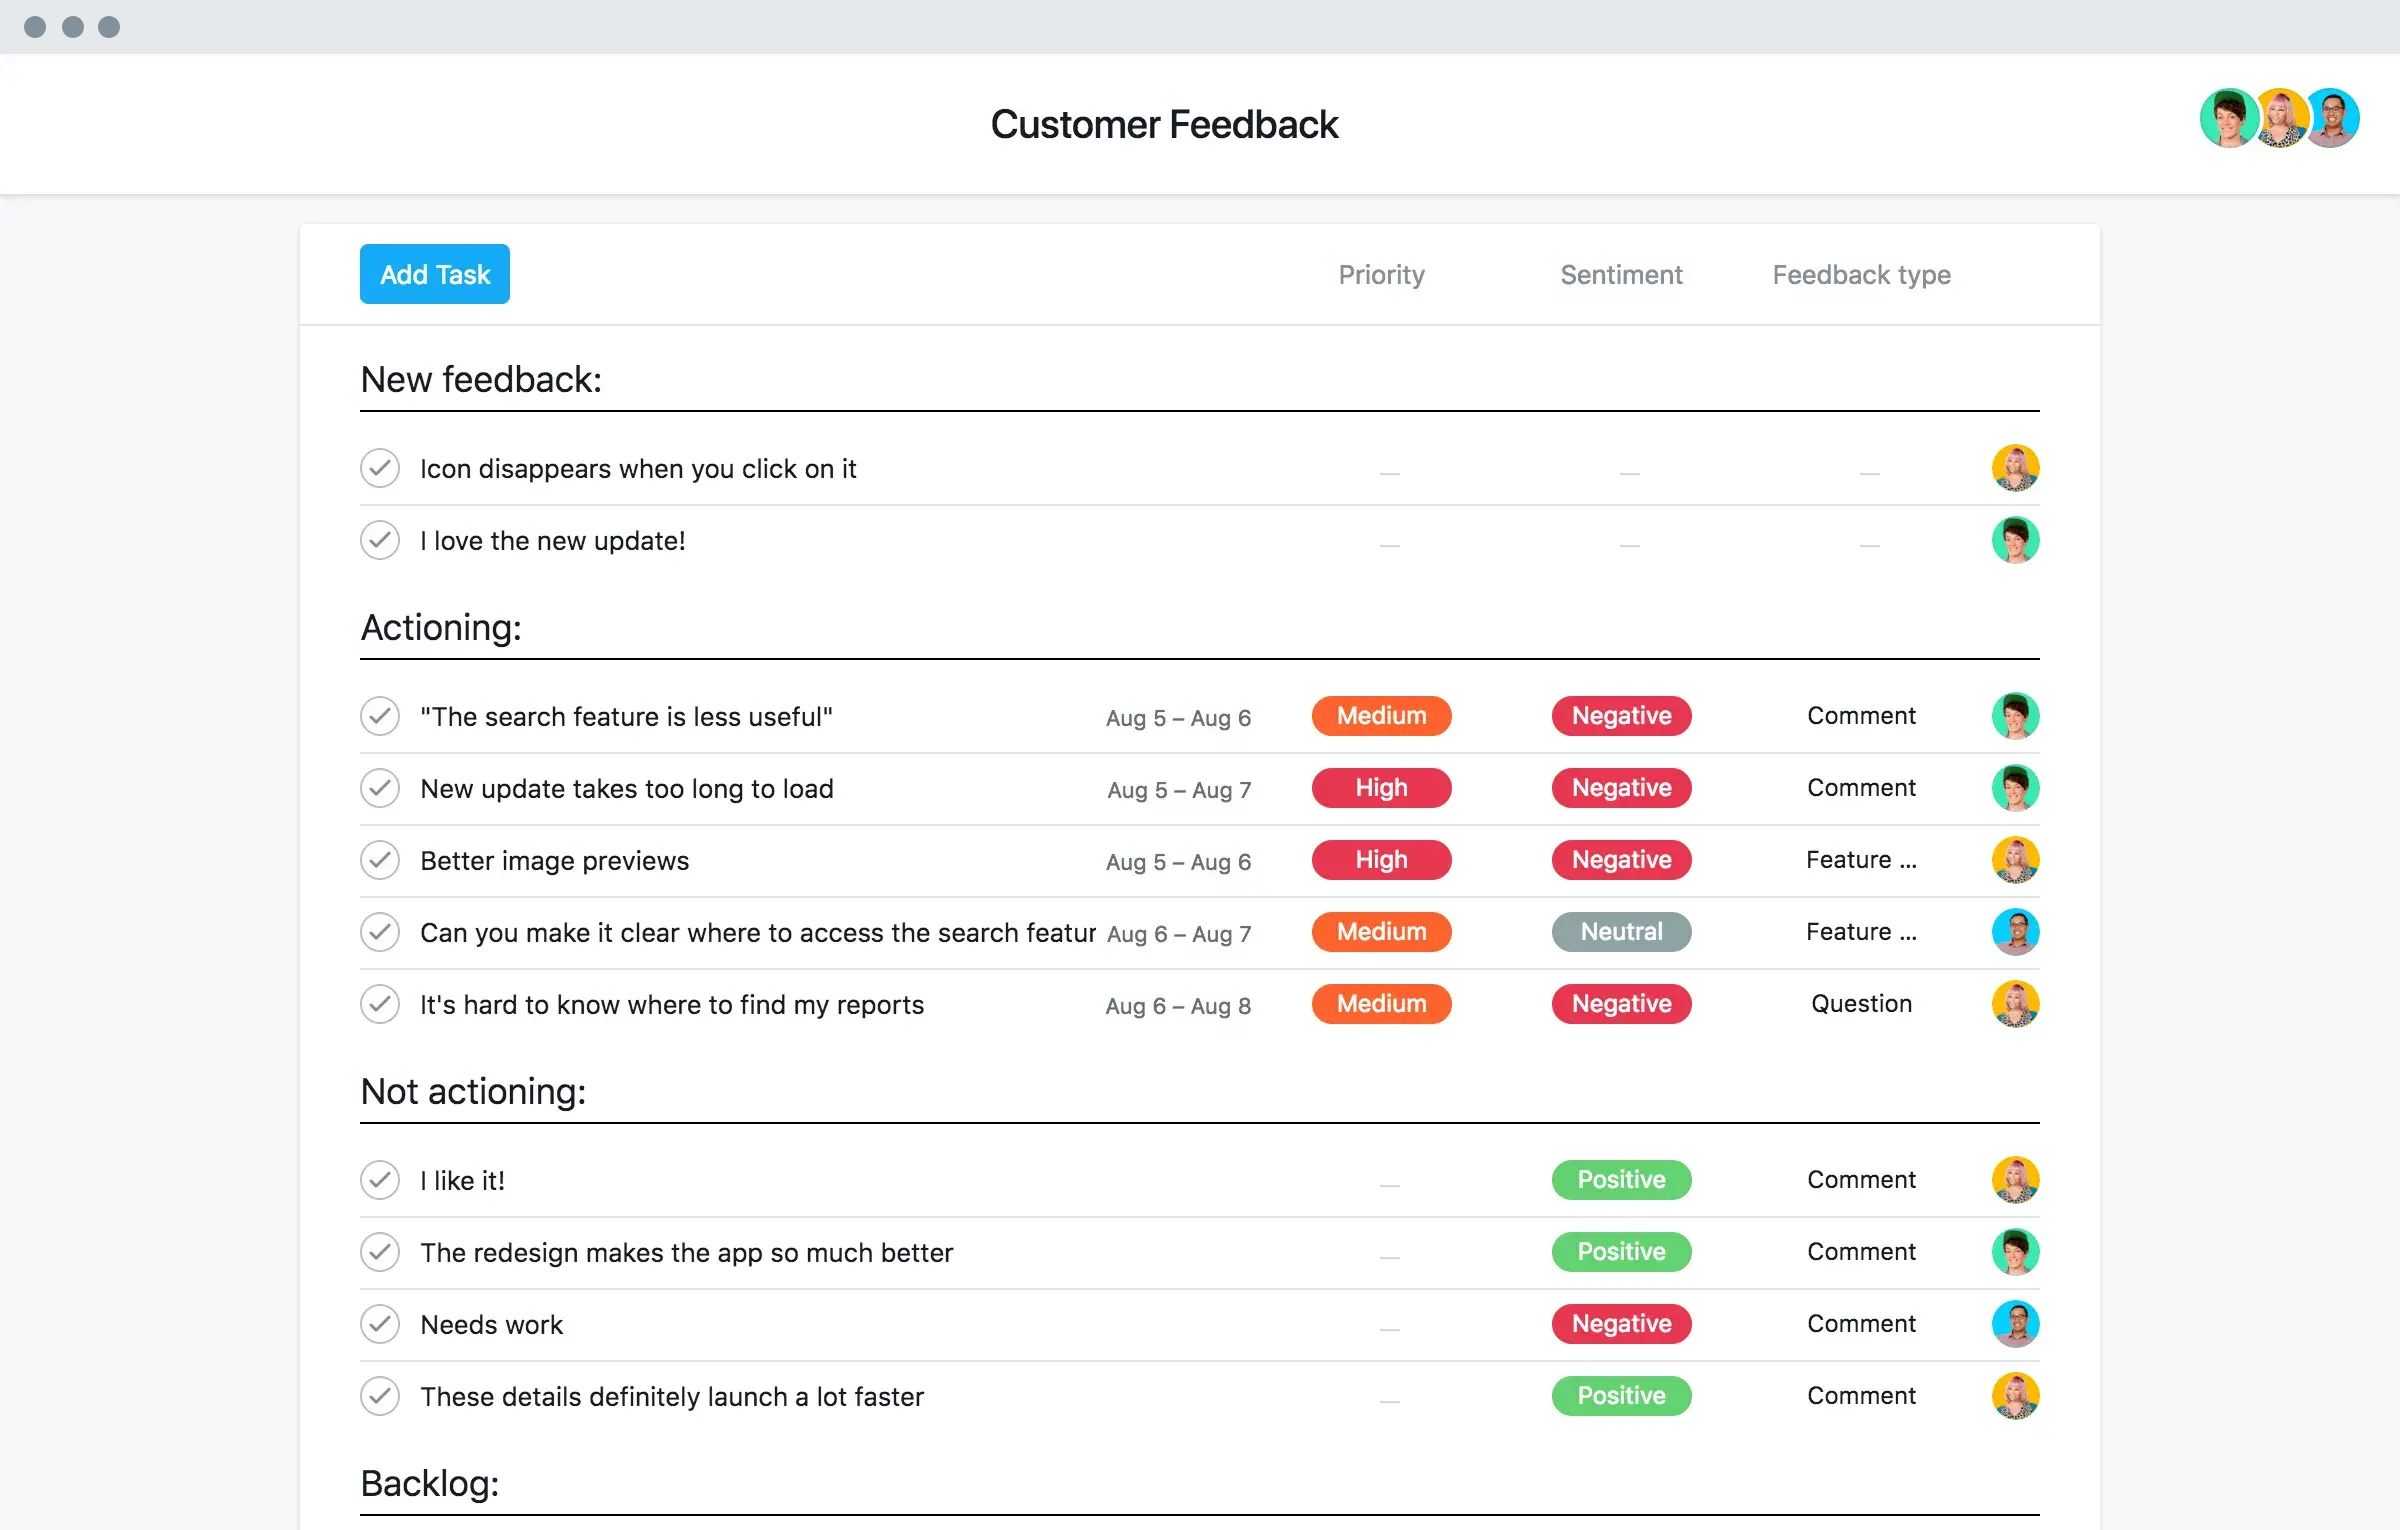Click the High priority badge on 'Better image previews'
The image size is (2400, 1530).
pyautogui.click(x=1382, y=860)
